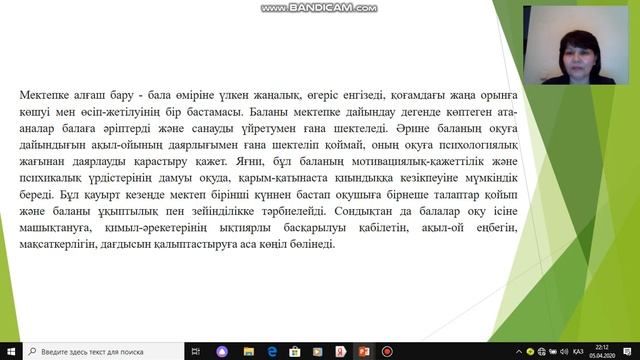Screen dimensions: 640x360
Task: Check battery status in the tray
Action: (553, 351)
